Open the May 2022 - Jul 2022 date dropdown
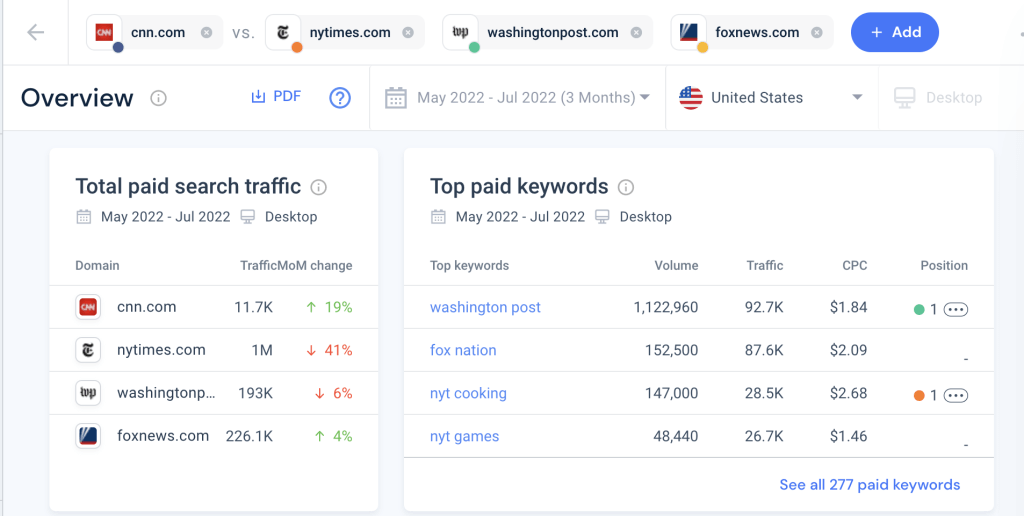 click(x=518, y=98)
